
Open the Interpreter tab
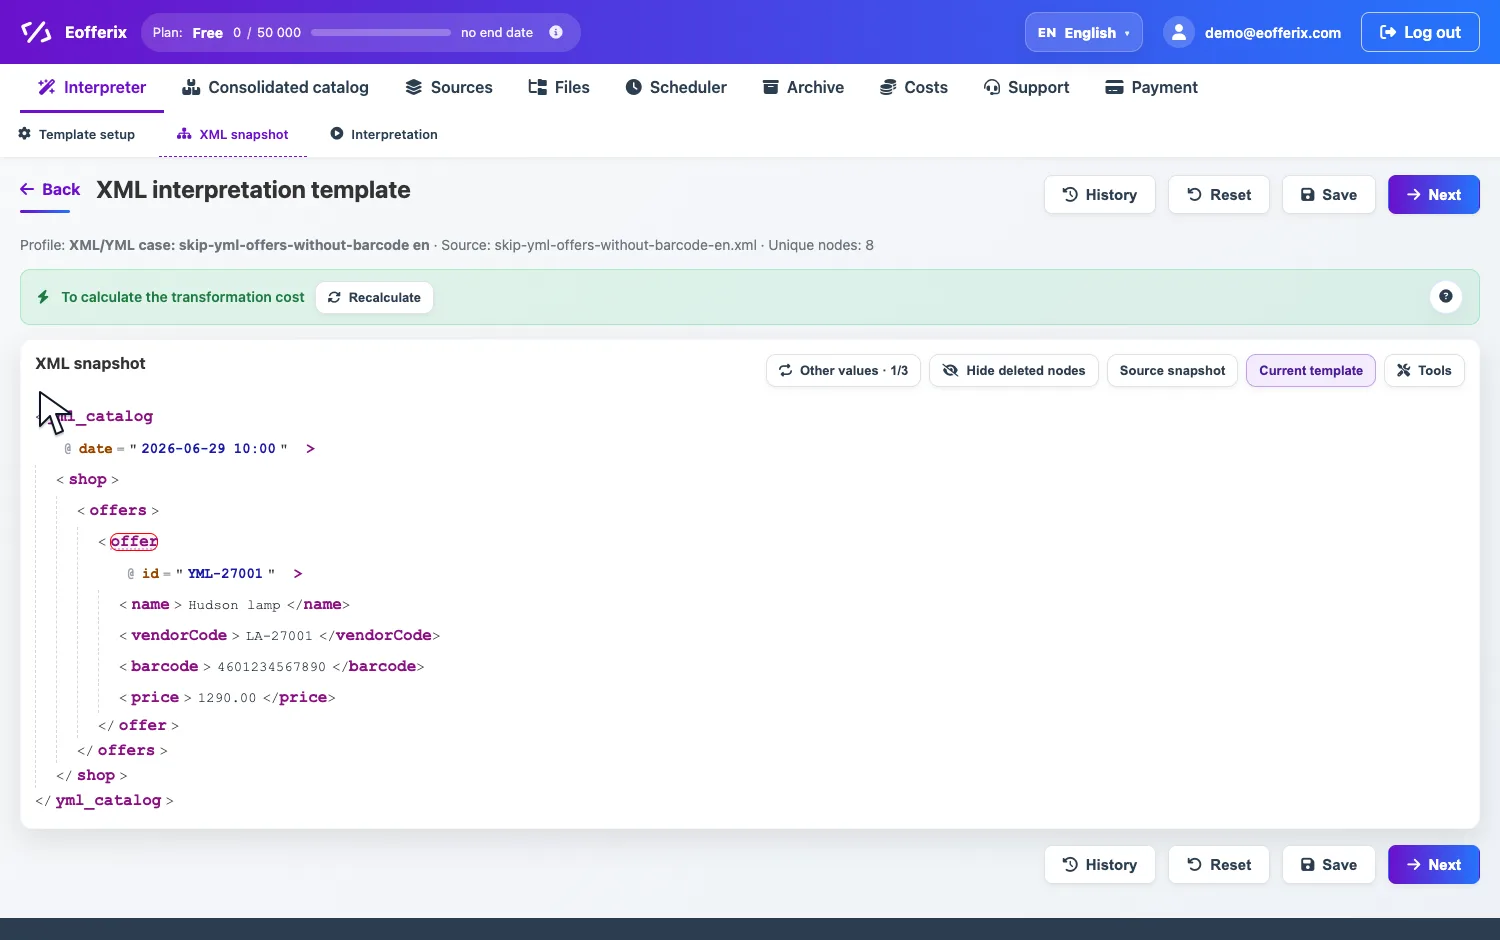tap(92, 87)
